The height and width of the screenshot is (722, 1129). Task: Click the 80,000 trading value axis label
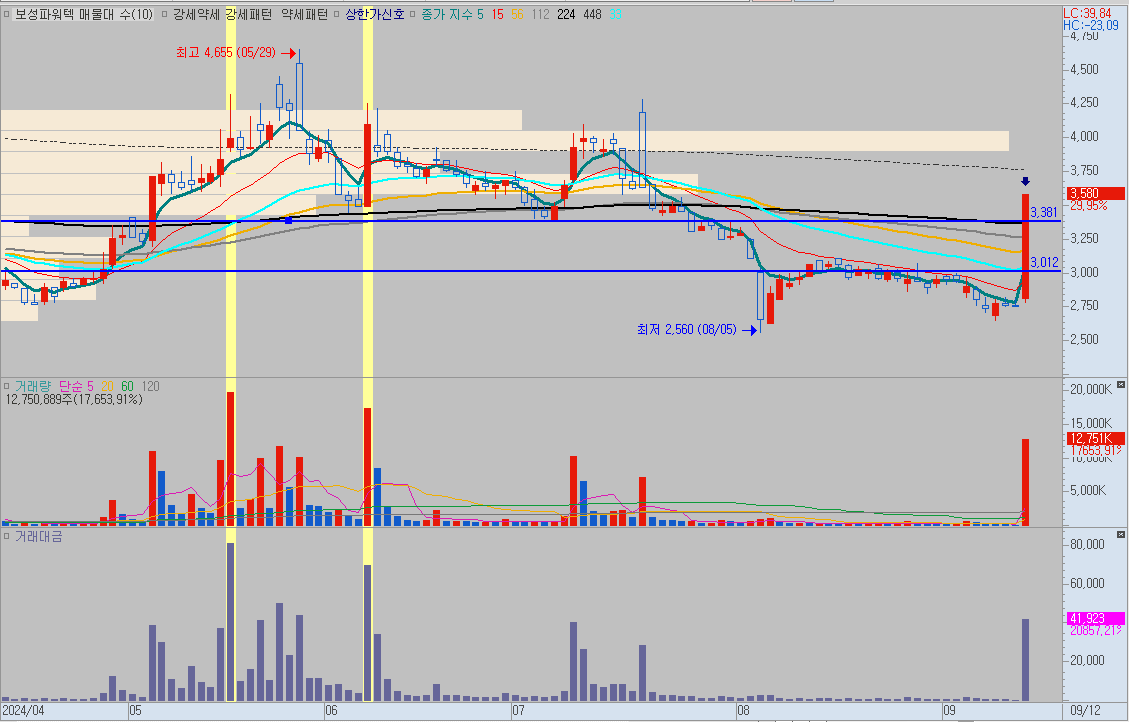1087,544
